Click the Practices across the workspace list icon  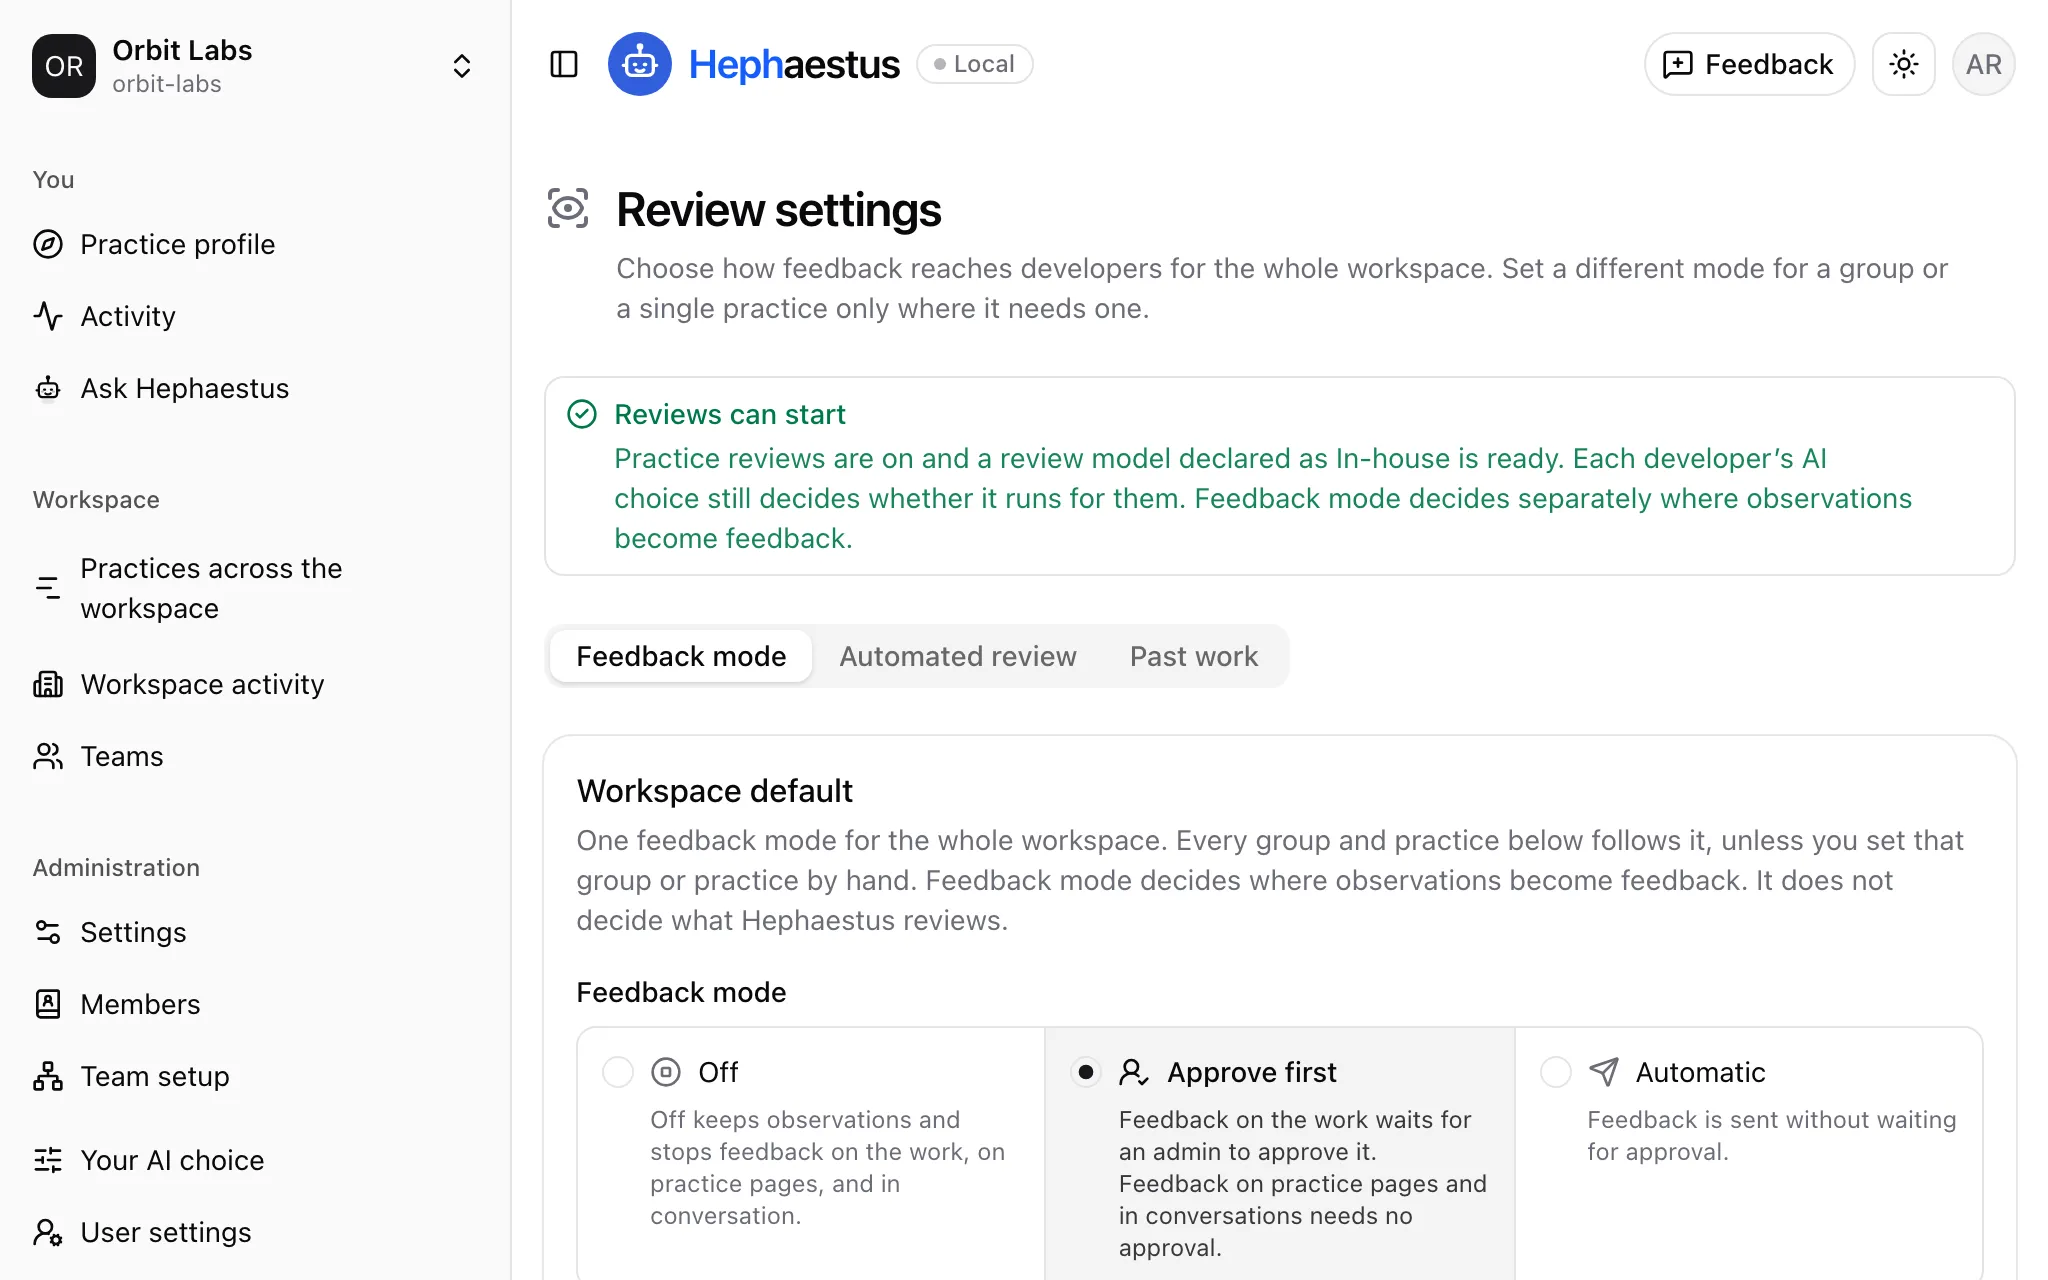click(48, 588)
